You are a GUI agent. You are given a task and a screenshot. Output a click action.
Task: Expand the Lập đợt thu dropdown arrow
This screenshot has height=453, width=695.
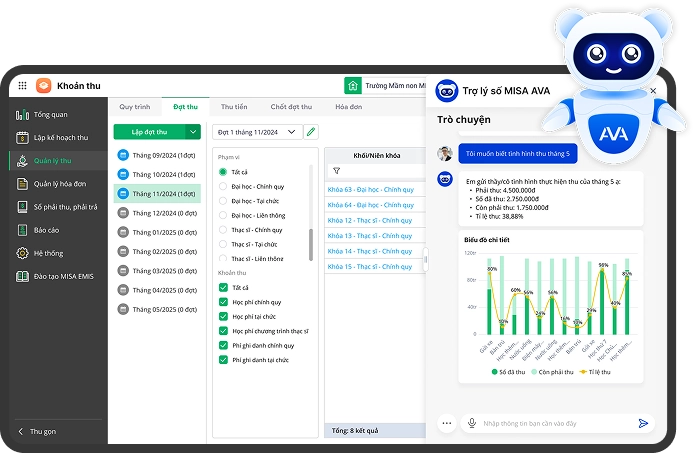click(193, 131)
